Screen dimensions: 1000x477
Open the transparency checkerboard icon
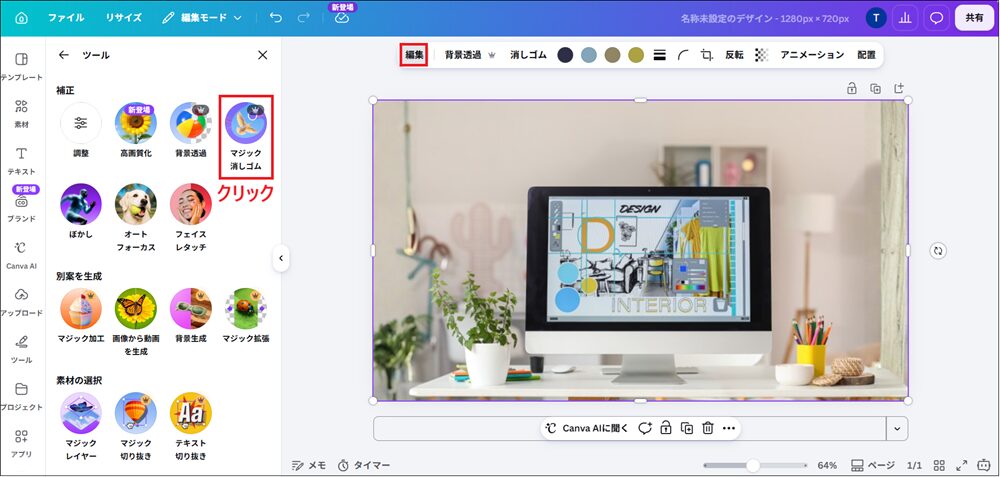click(761, 55)
